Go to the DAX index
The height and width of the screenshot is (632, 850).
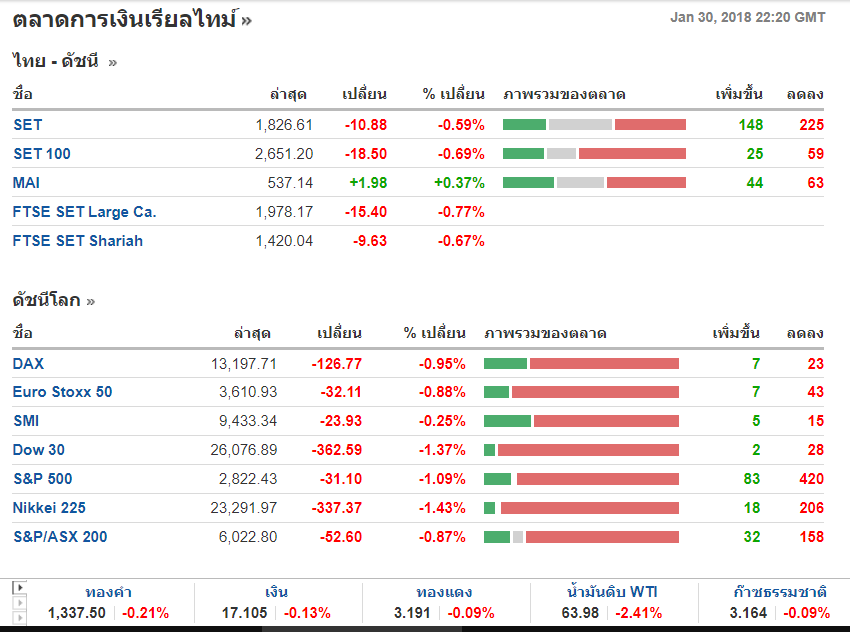(x=28, y=363)
